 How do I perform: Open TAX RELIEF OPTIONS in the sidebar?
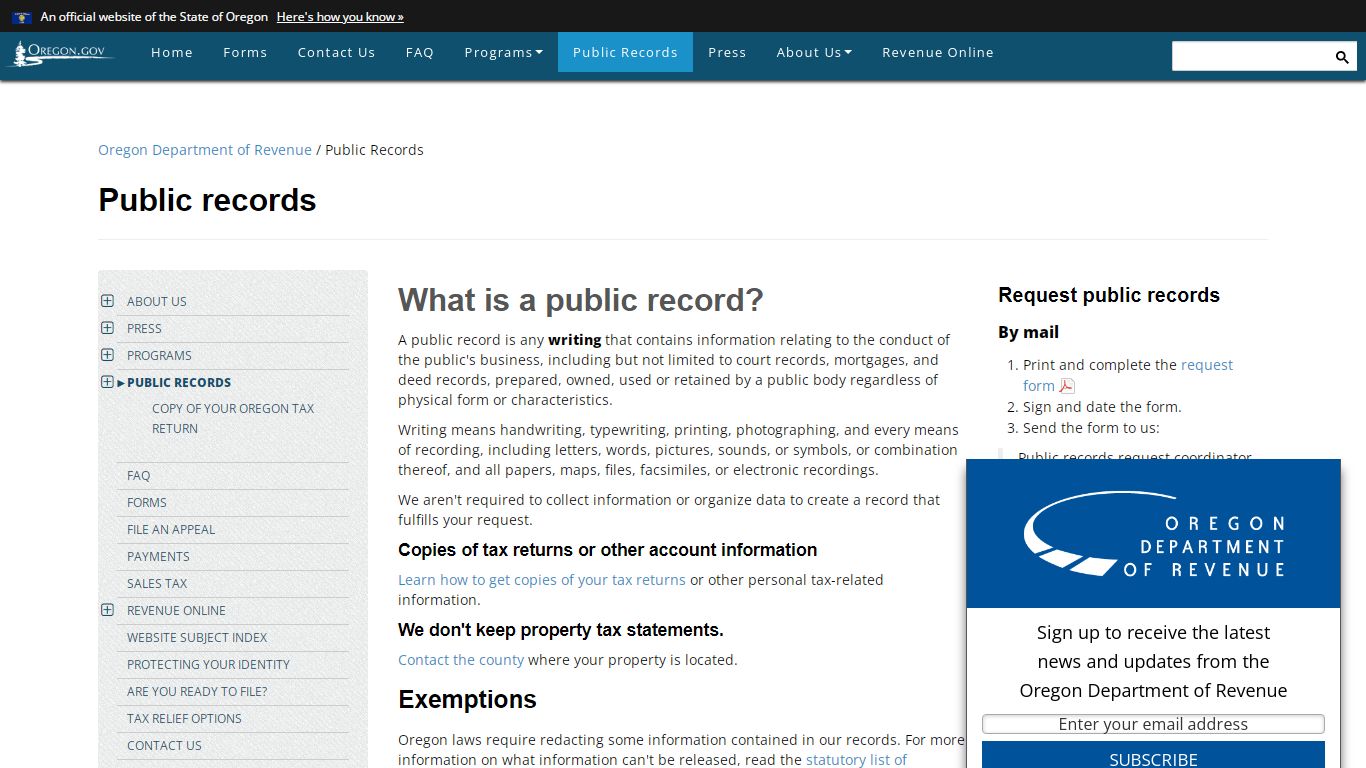tap(184, 719)
